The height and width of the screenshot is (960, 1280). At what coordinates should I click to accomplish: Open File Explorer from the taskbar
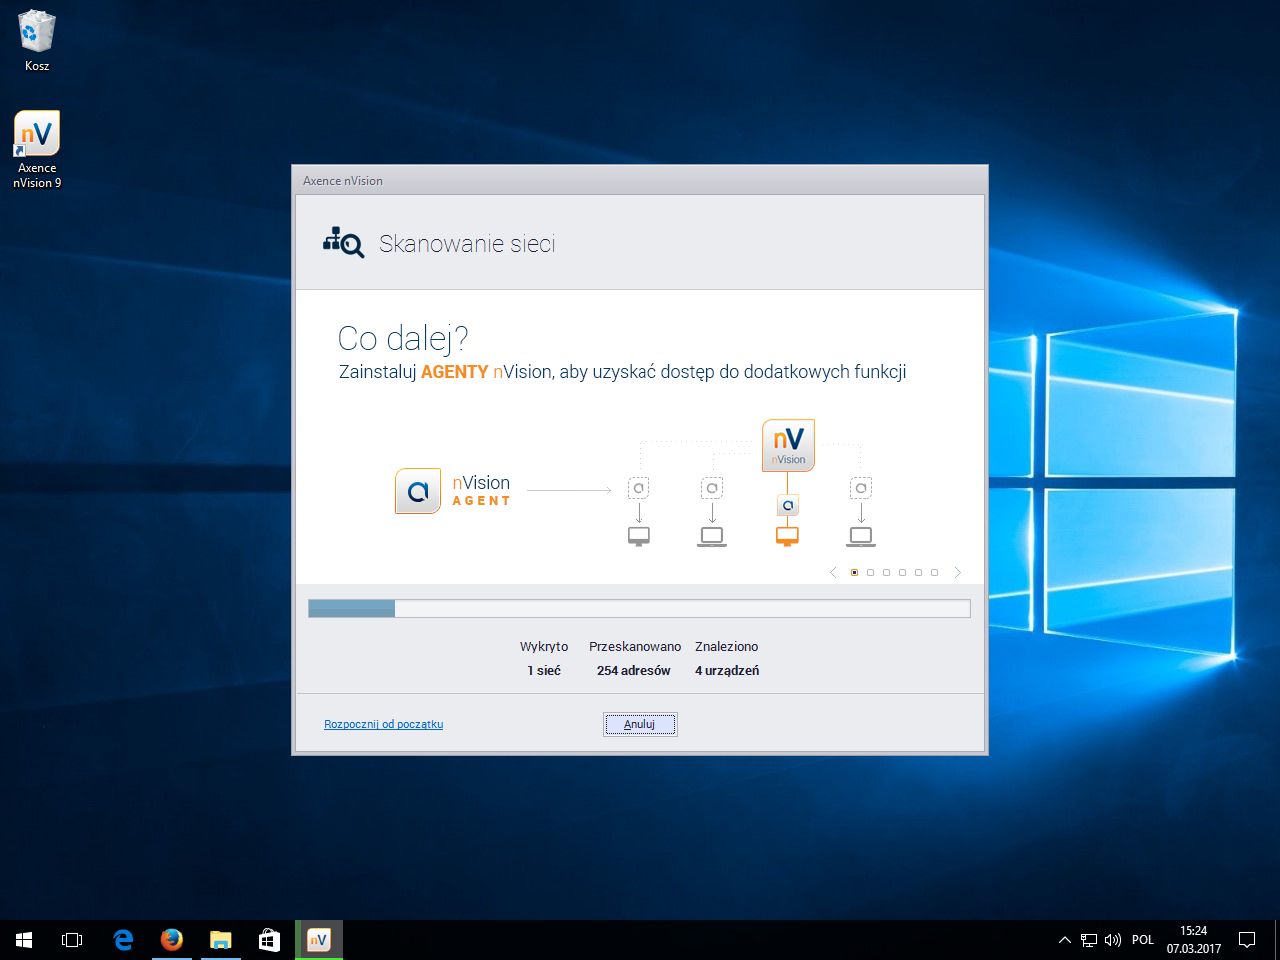pos(221,940)
